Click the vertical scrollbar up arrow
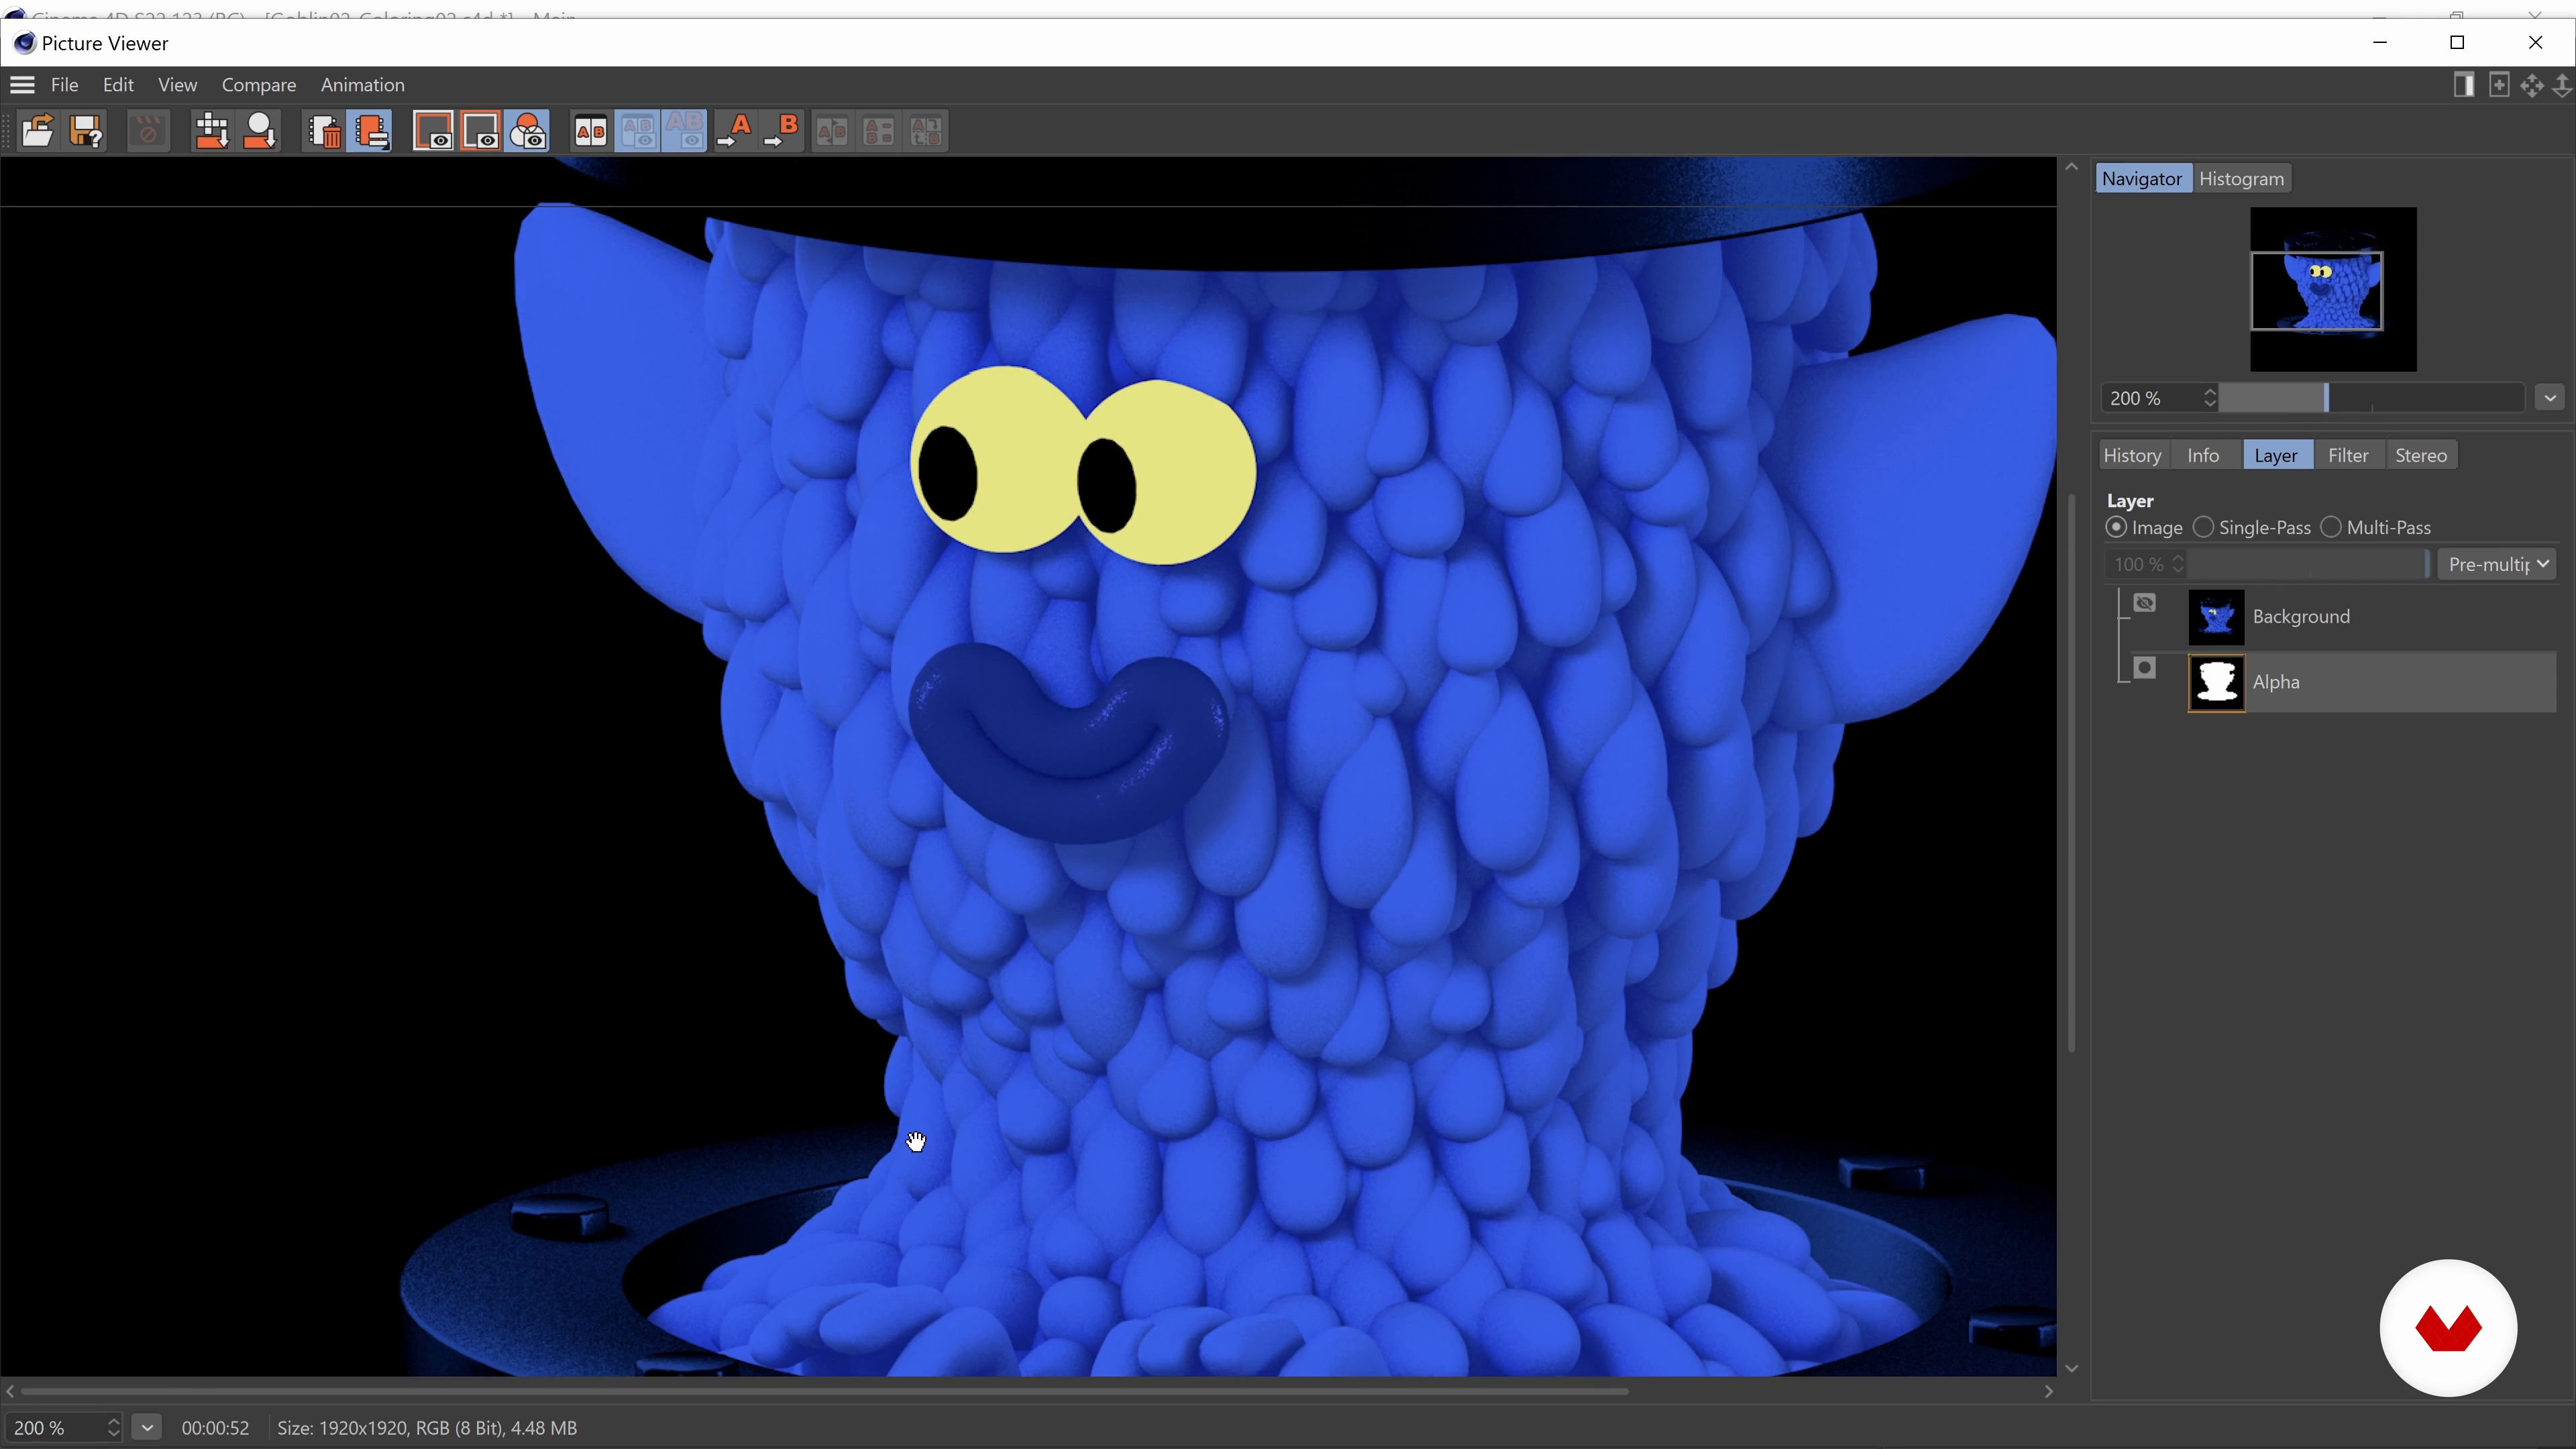Image resolution: width=2576 pixels, height=1449 pixels. tap(2072, 167)
